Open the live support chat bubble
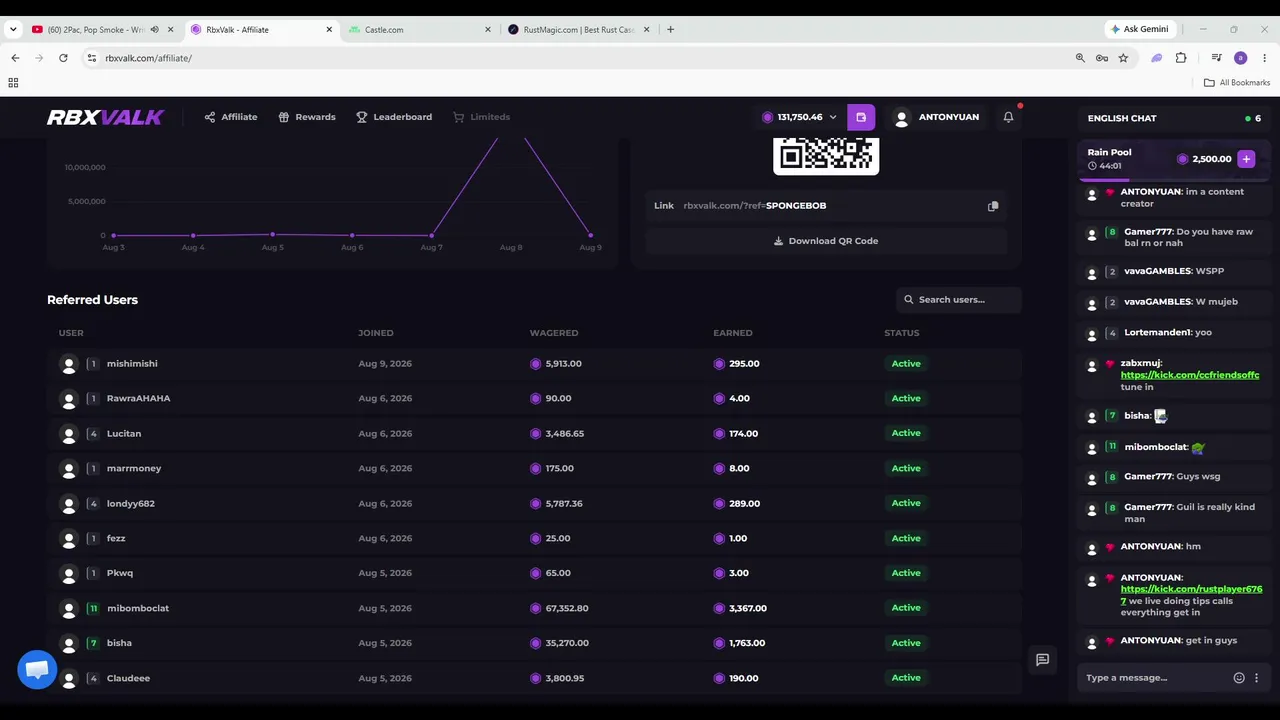 (37, 670)
